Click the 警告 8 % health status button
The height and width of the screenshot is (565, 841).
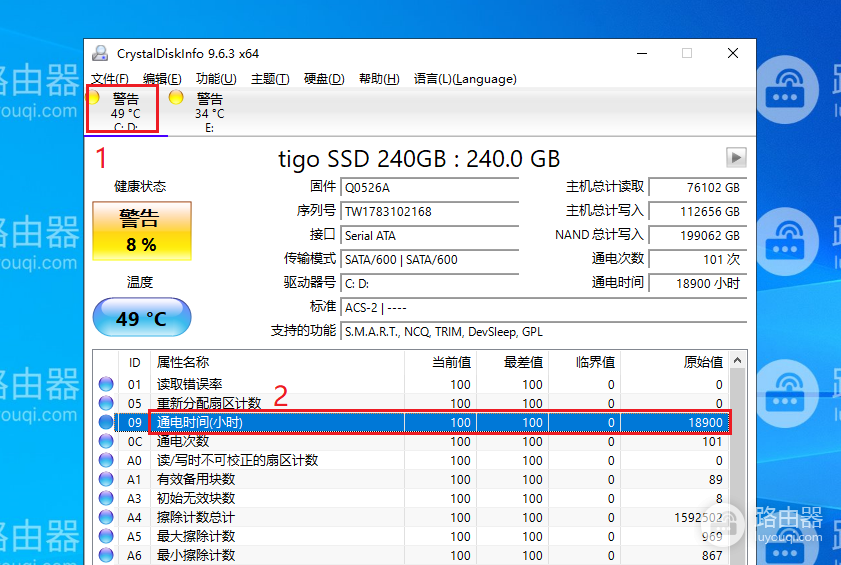pyautogui.click(x=142, y=231)
